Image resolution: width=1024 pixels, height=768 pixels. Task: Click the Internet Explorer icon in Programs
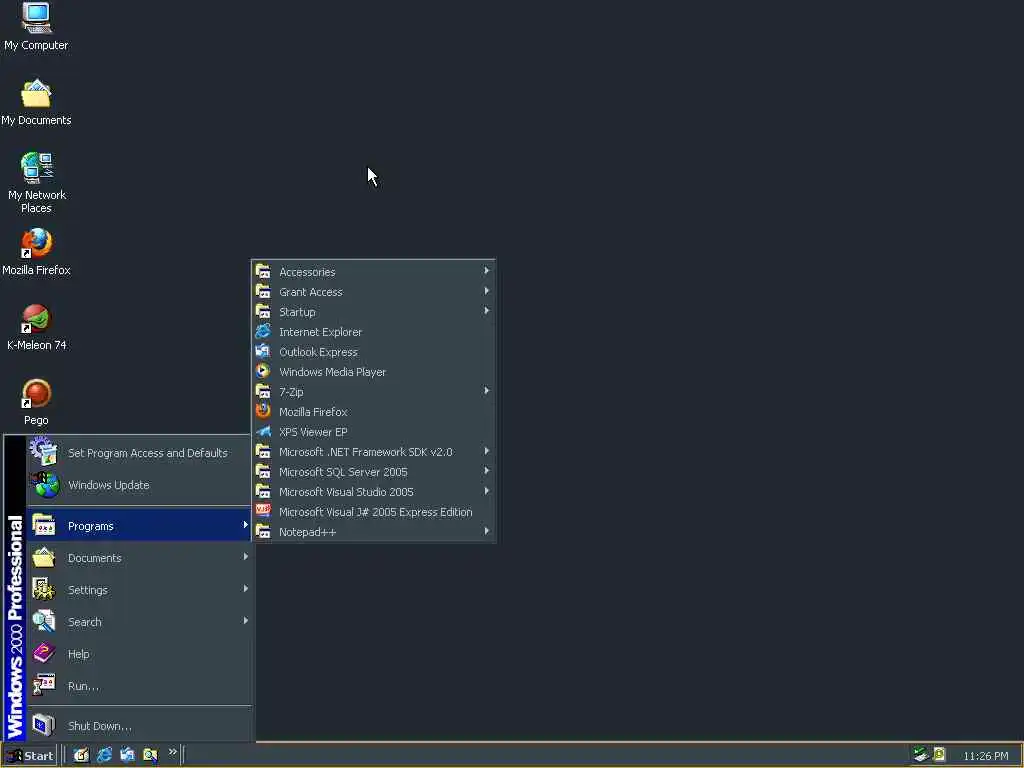coord(263,331)
